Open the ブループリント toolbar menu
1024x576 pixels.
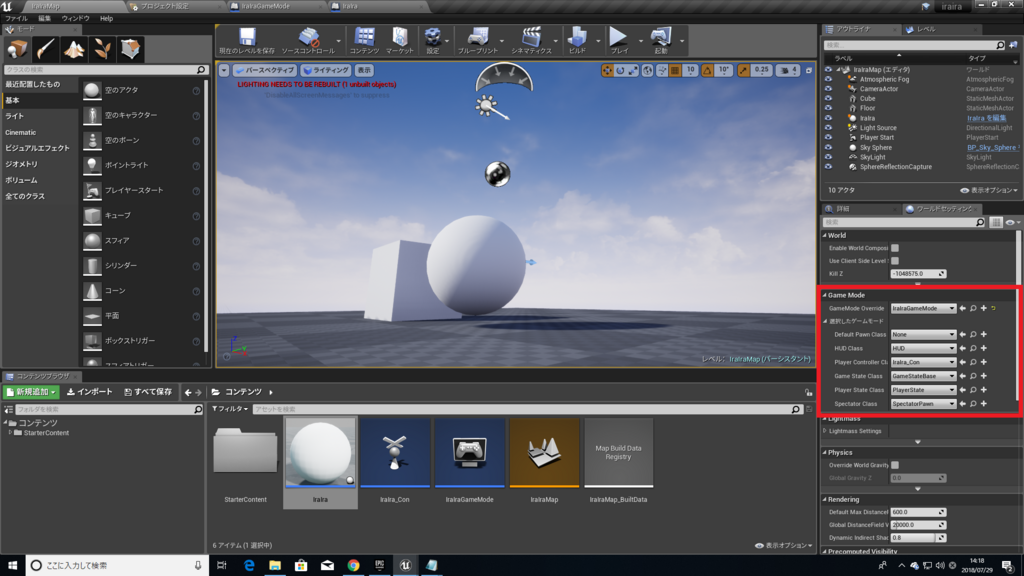tap(478, 38)
